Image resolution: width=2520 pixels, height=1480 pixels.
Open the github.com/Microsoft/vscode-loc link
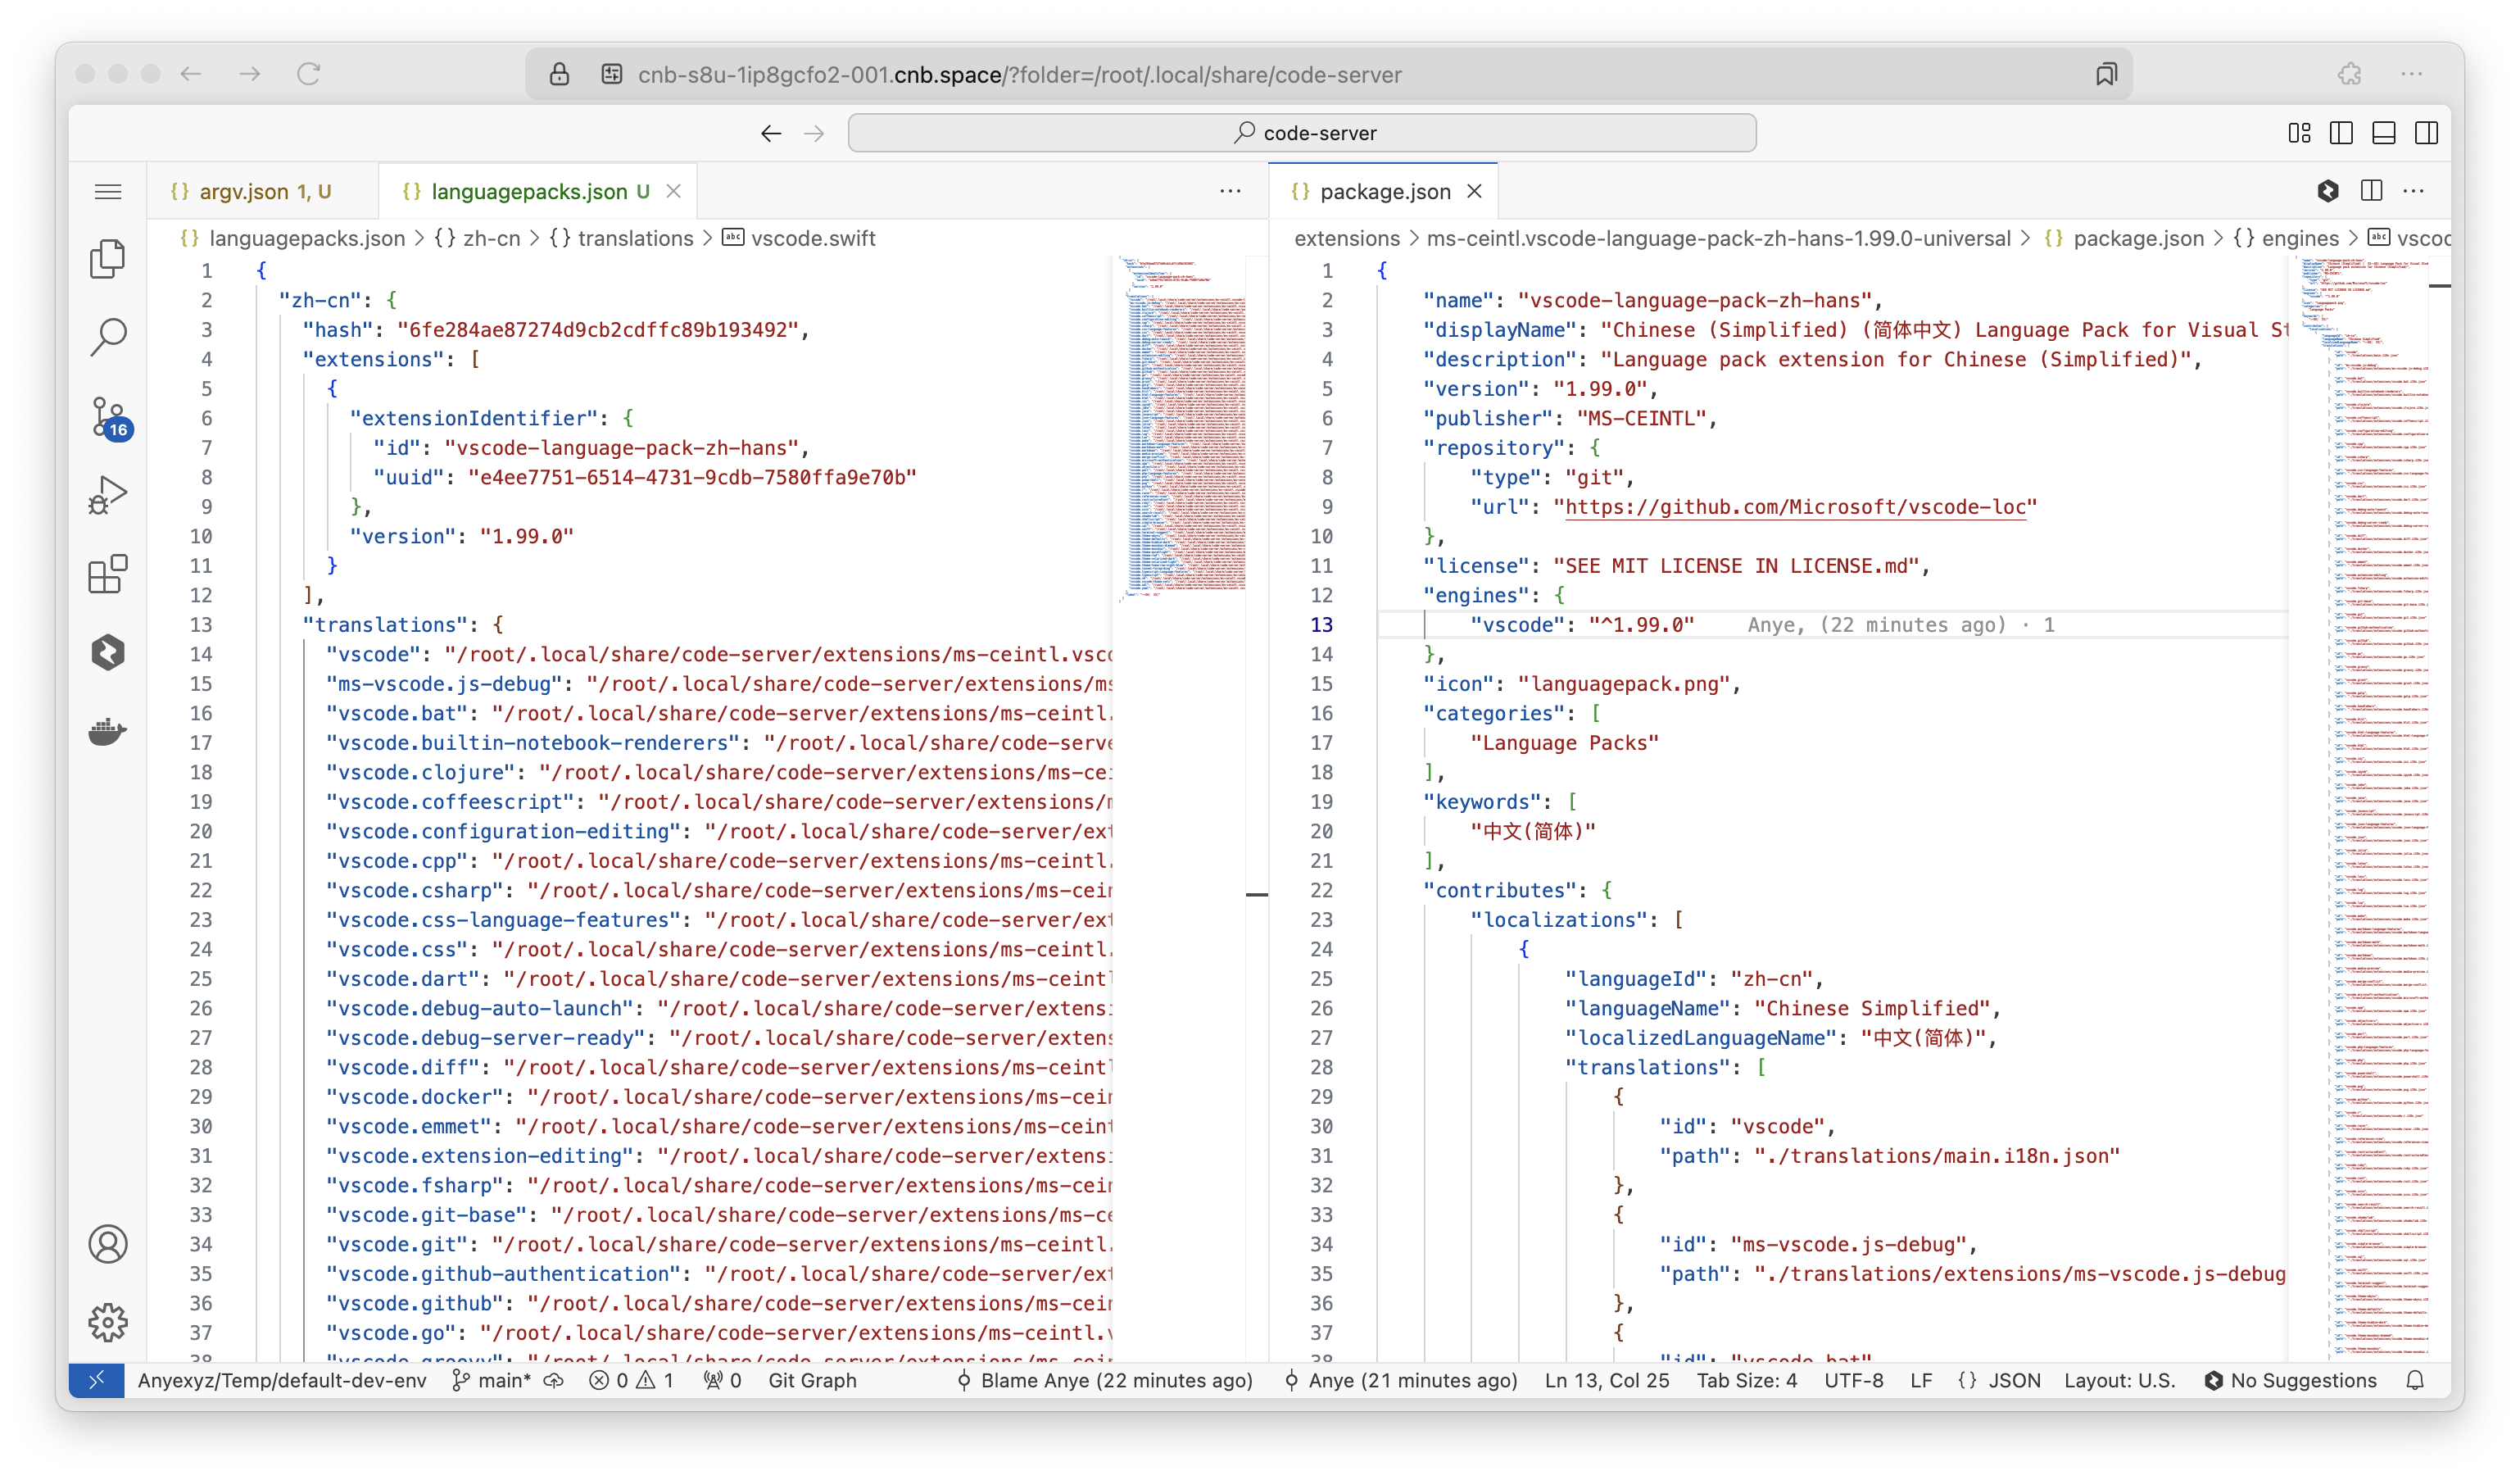[1795, 507]
